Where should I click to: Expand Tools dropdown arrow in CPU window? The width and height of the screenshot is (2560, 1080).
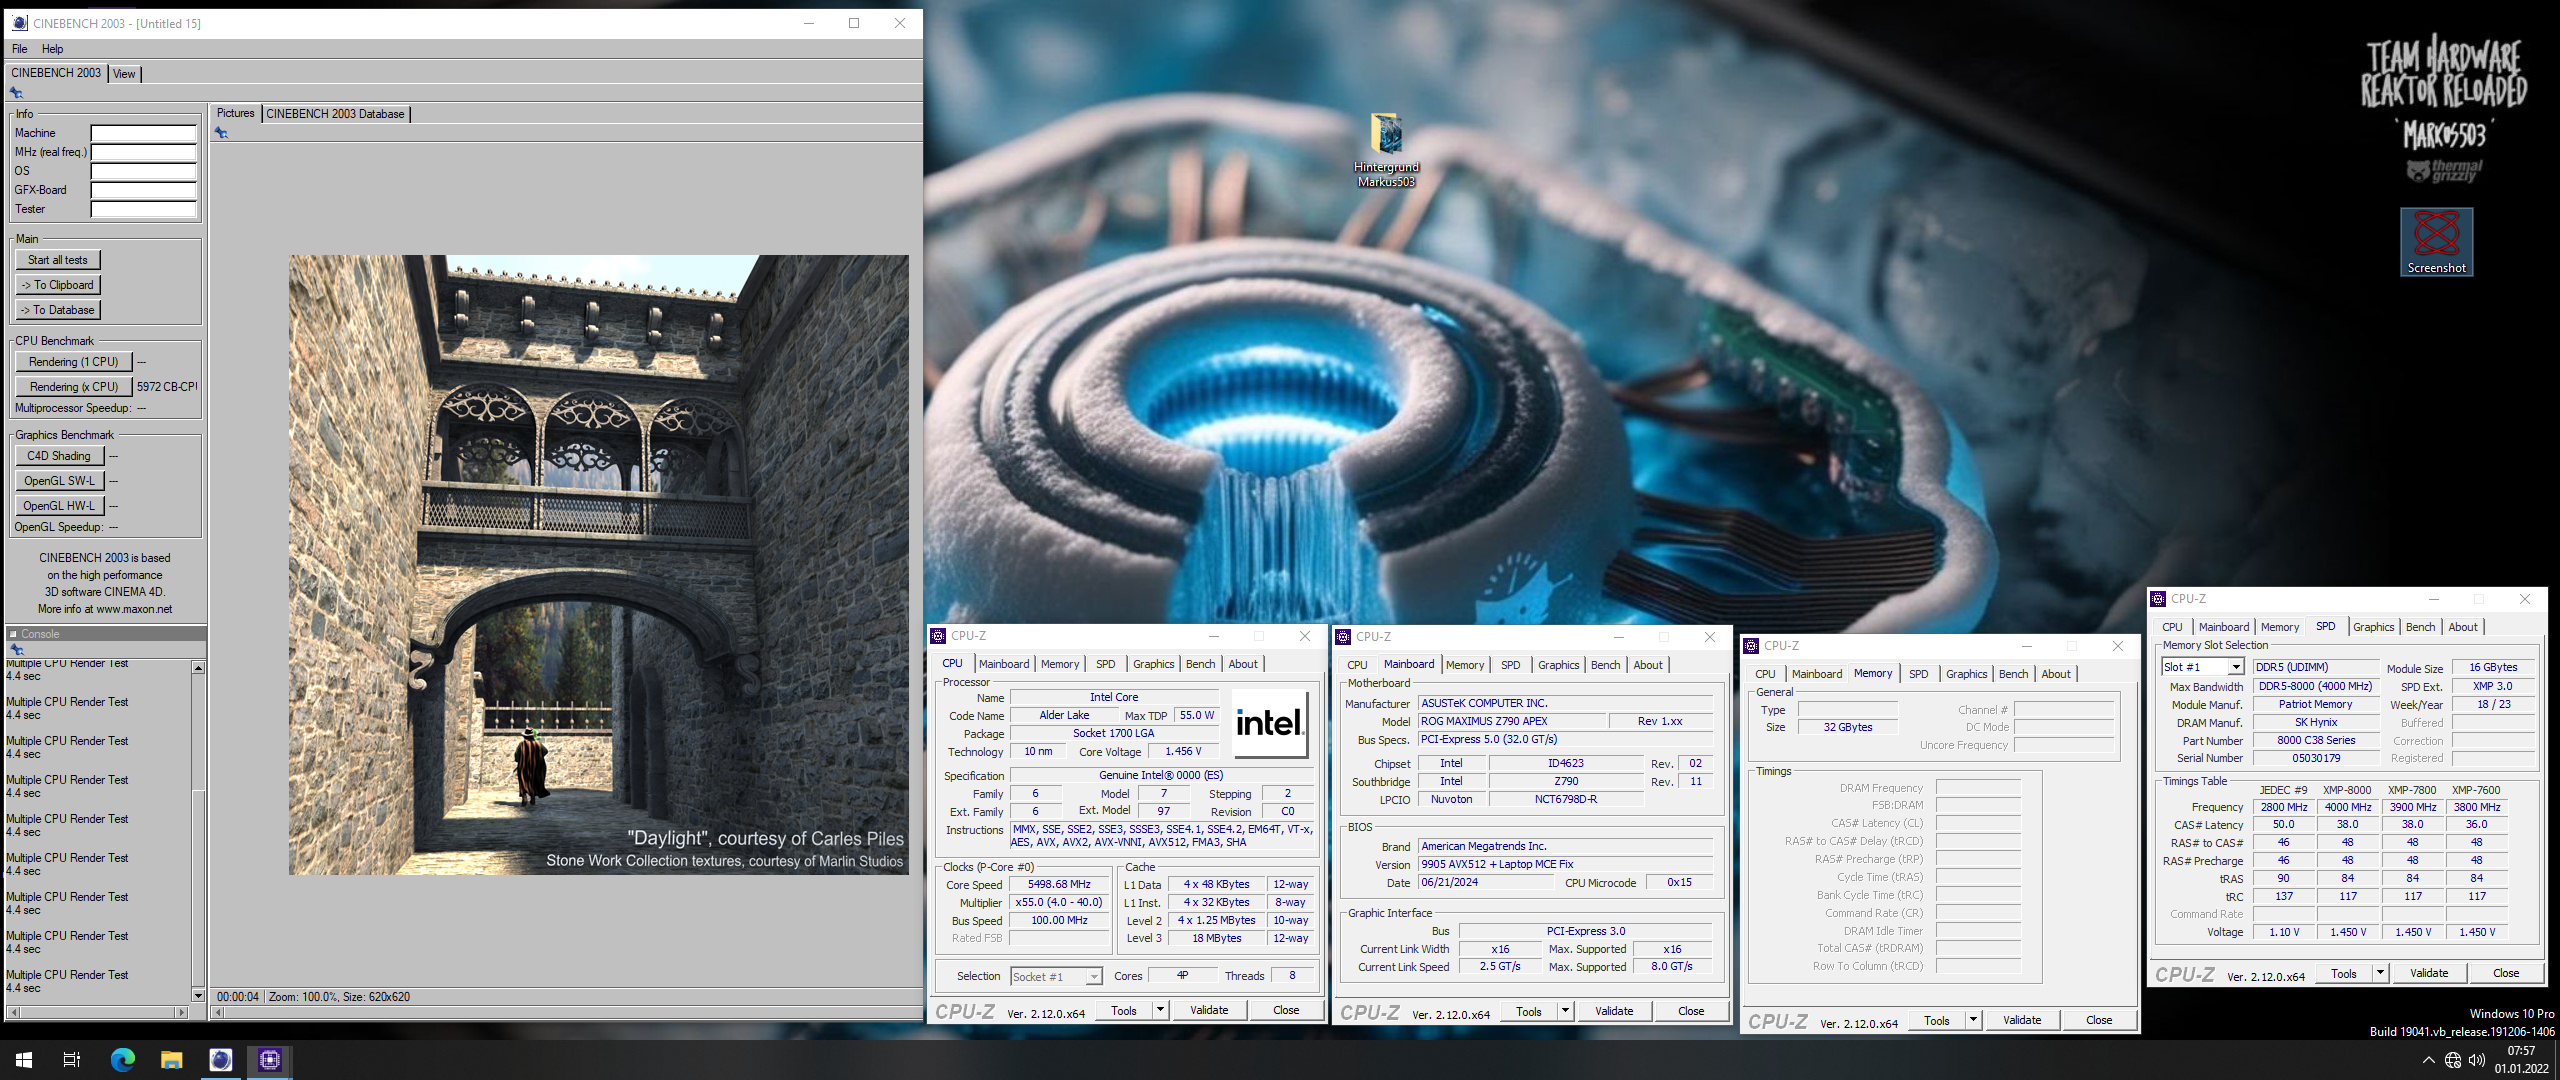pyautogui.click(x=1160, y=1010)
